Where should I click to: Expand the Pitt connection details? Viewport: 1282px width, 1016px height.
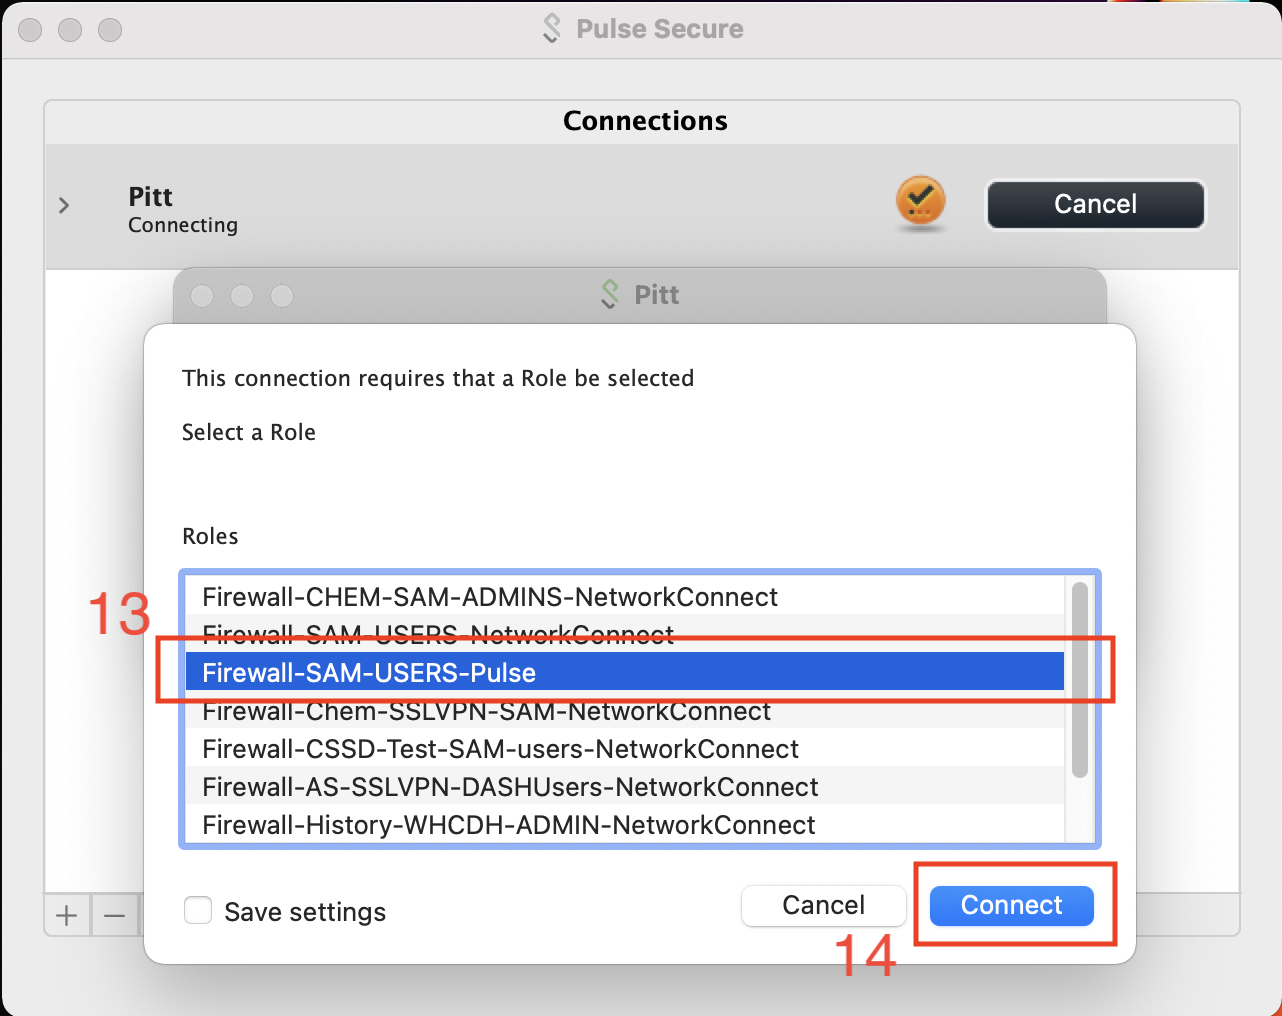click(x=64, y=205)
